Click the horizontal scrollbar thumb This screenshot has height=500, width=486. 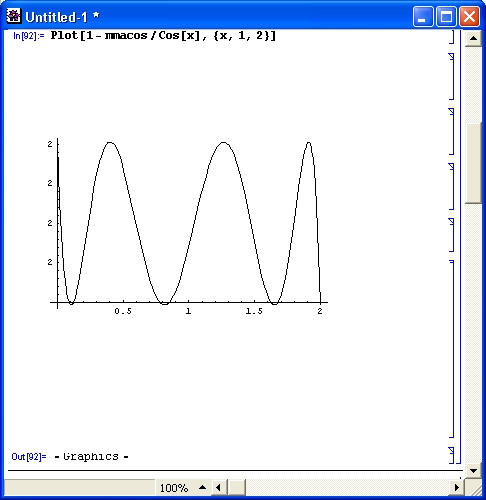tap(237, 488)
